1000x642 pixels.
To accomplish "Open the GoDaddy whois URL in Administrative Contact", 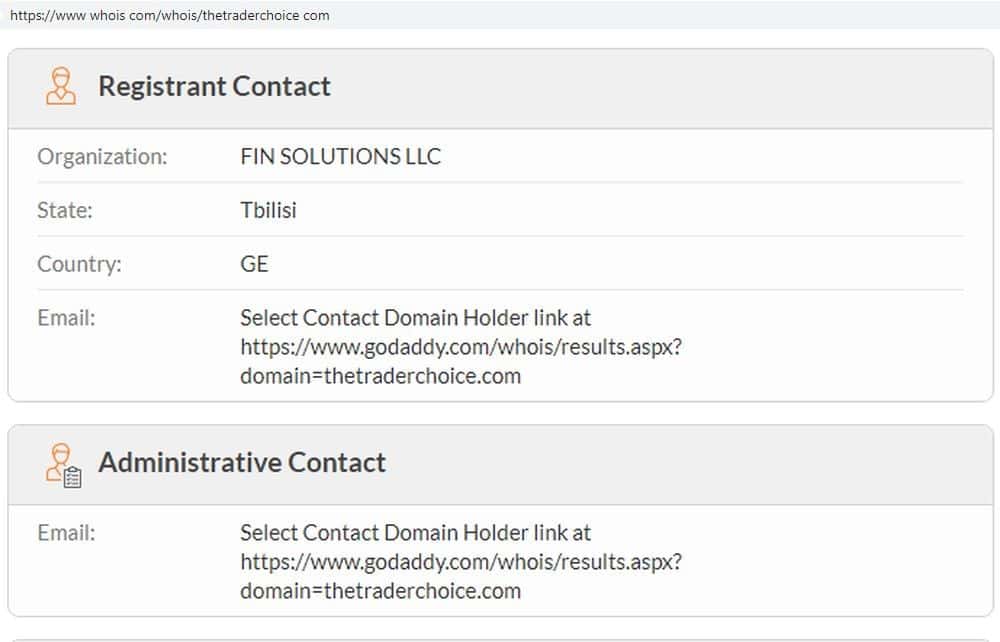I will pyautogui.click(x=461, y=562).
